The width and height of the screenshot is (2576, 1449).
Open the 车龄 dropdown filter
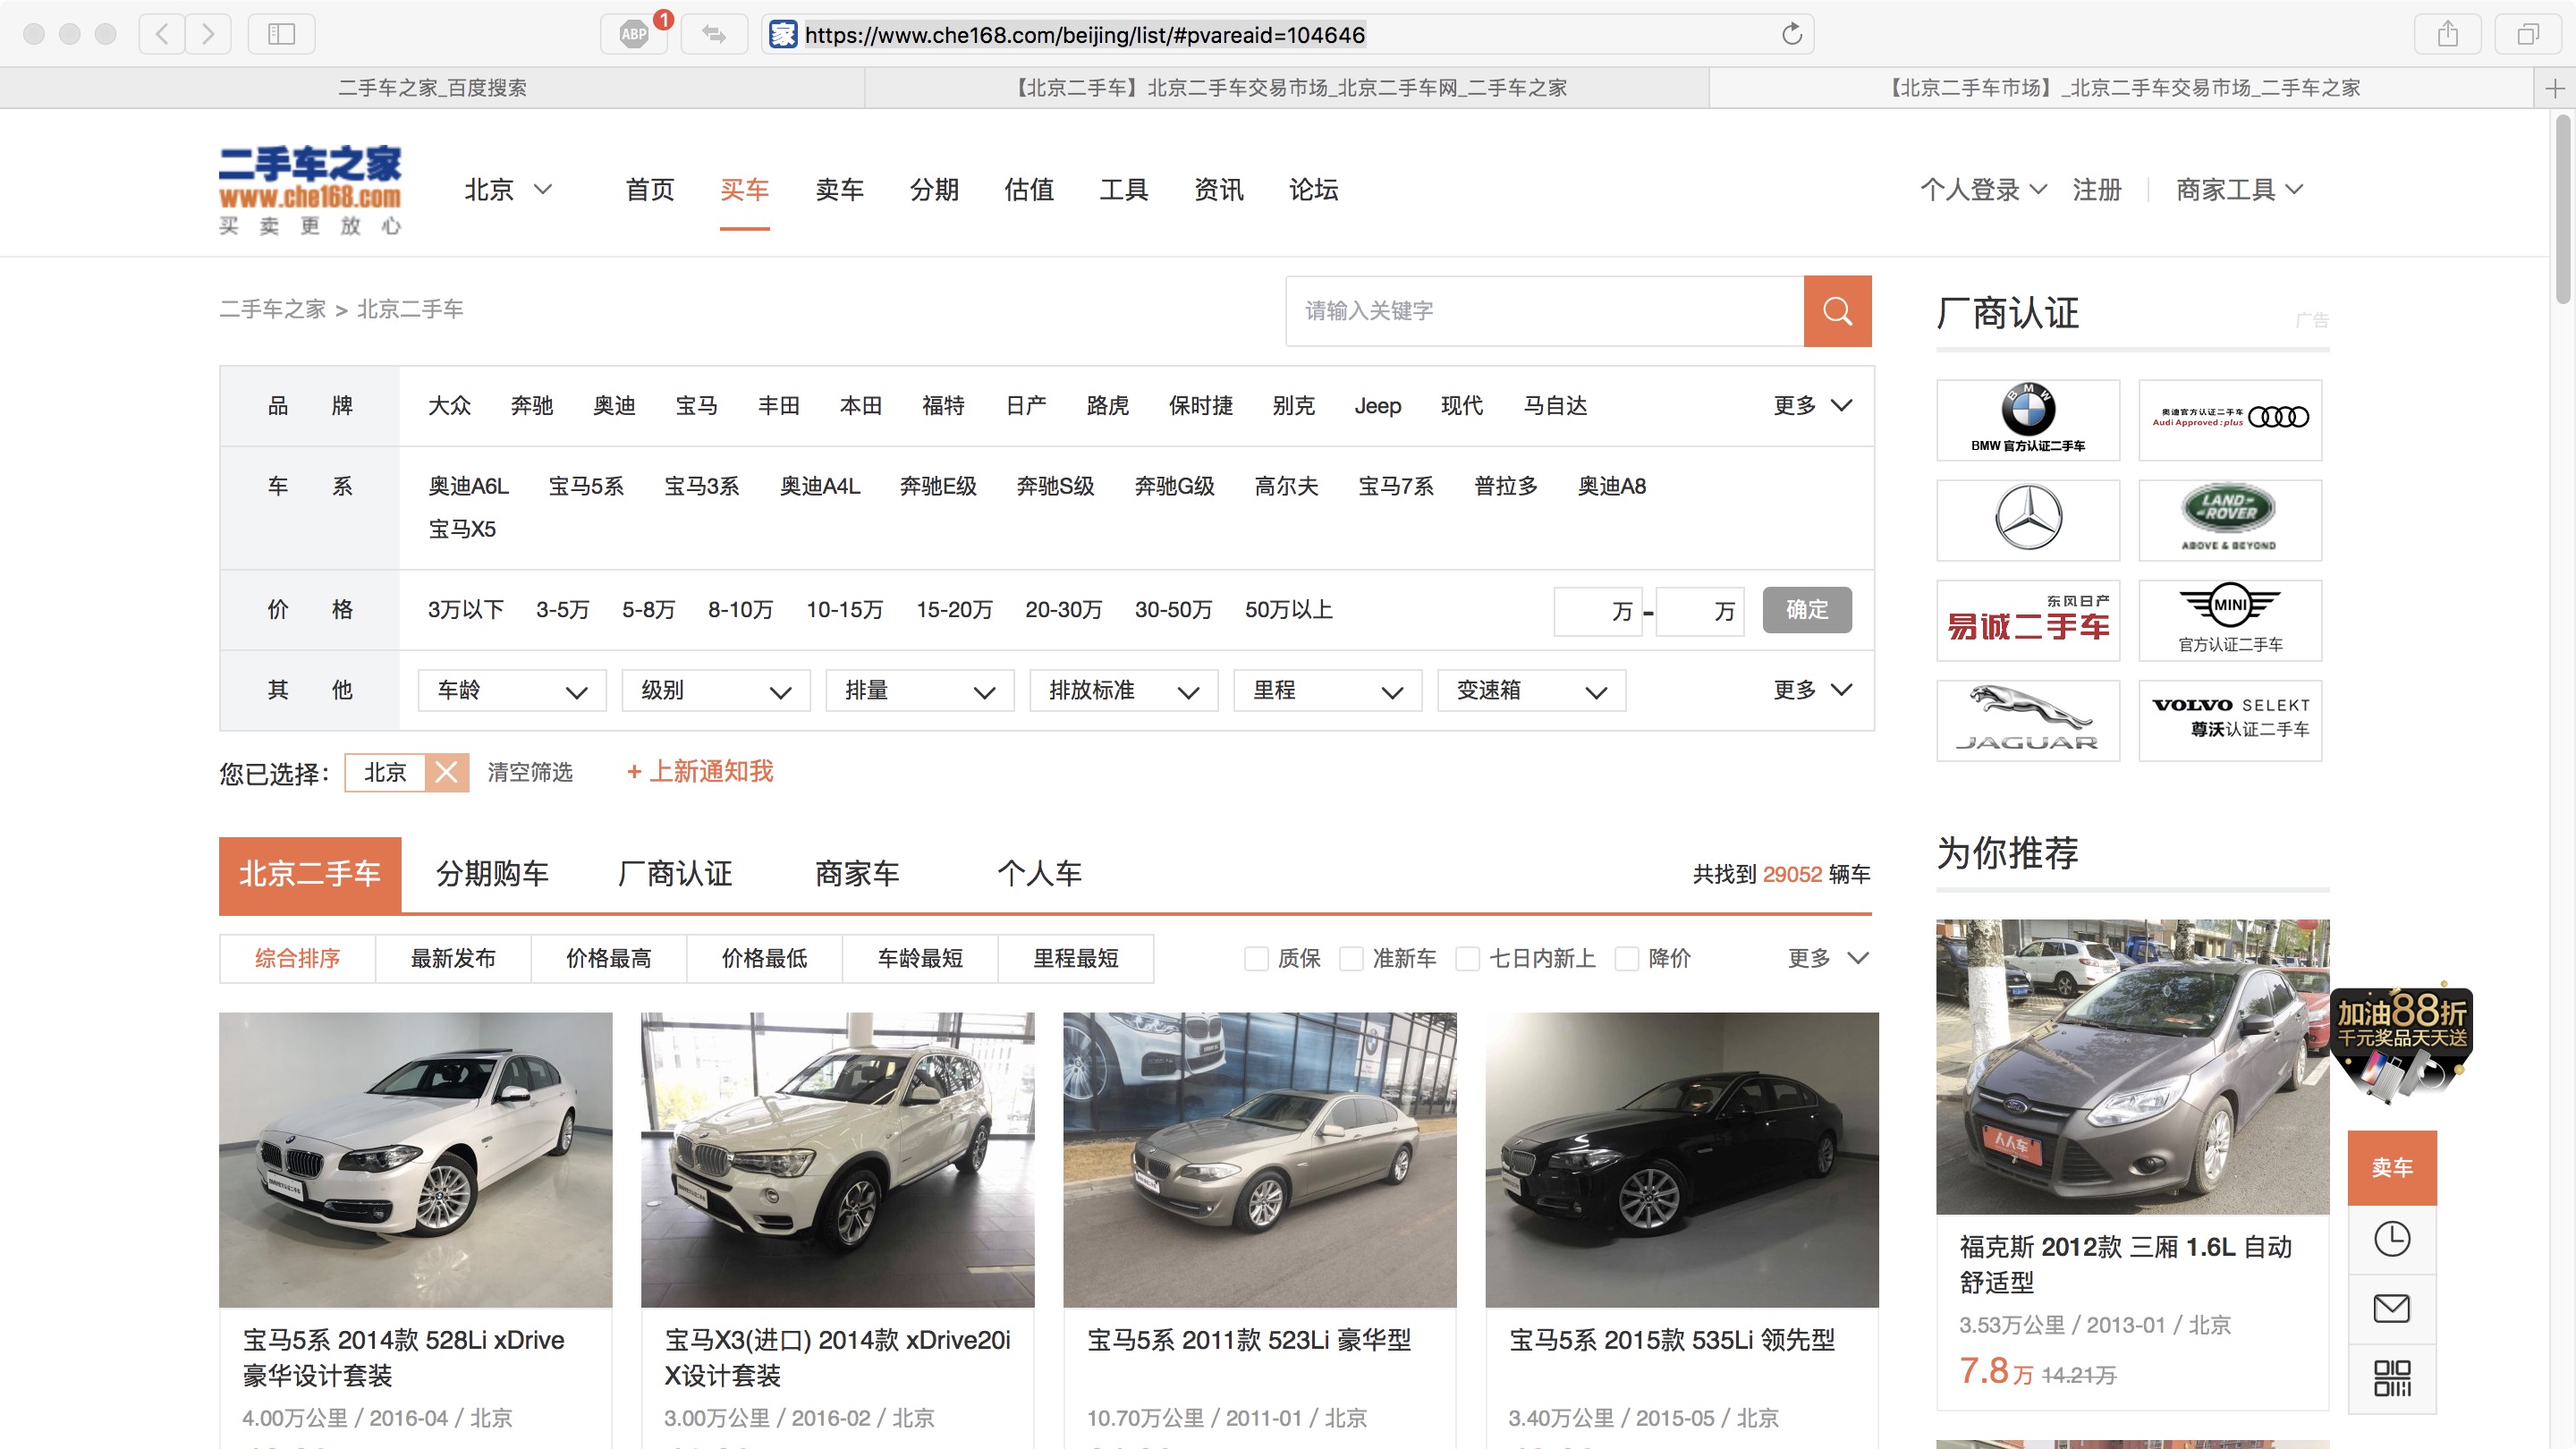pos(512,691)
